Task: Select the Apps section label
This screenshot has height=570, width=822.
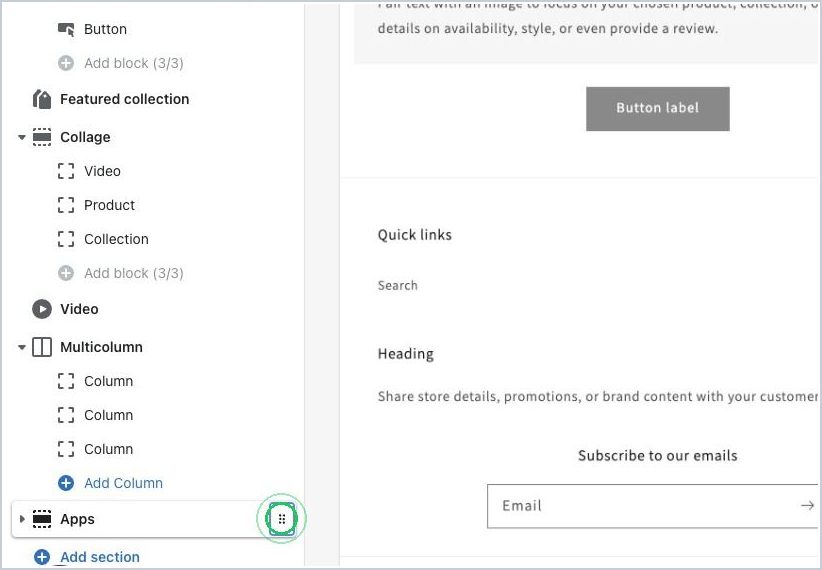Action: pyautogui.click(x=78, y=519)
